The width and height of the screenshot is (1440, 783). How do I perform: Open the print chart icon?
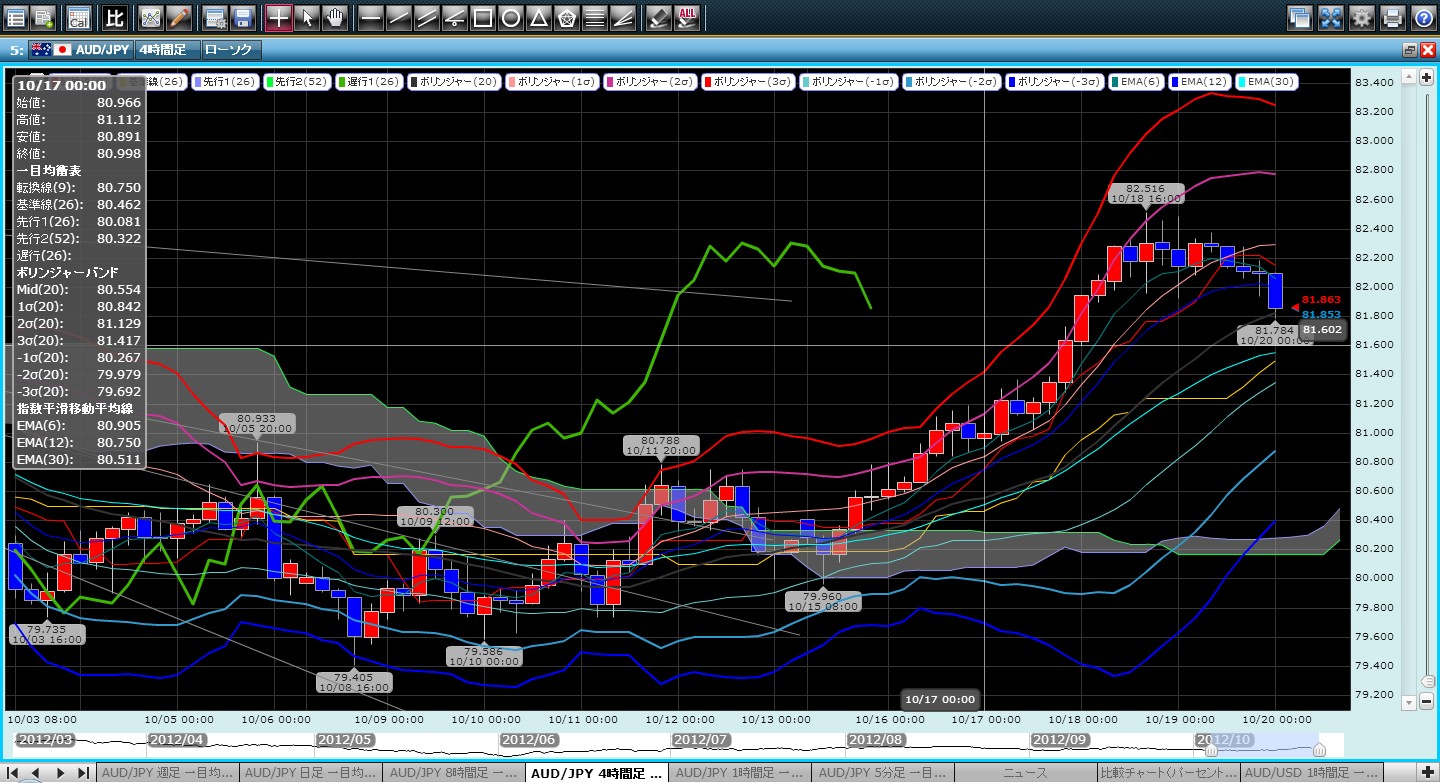(1392, 17)
